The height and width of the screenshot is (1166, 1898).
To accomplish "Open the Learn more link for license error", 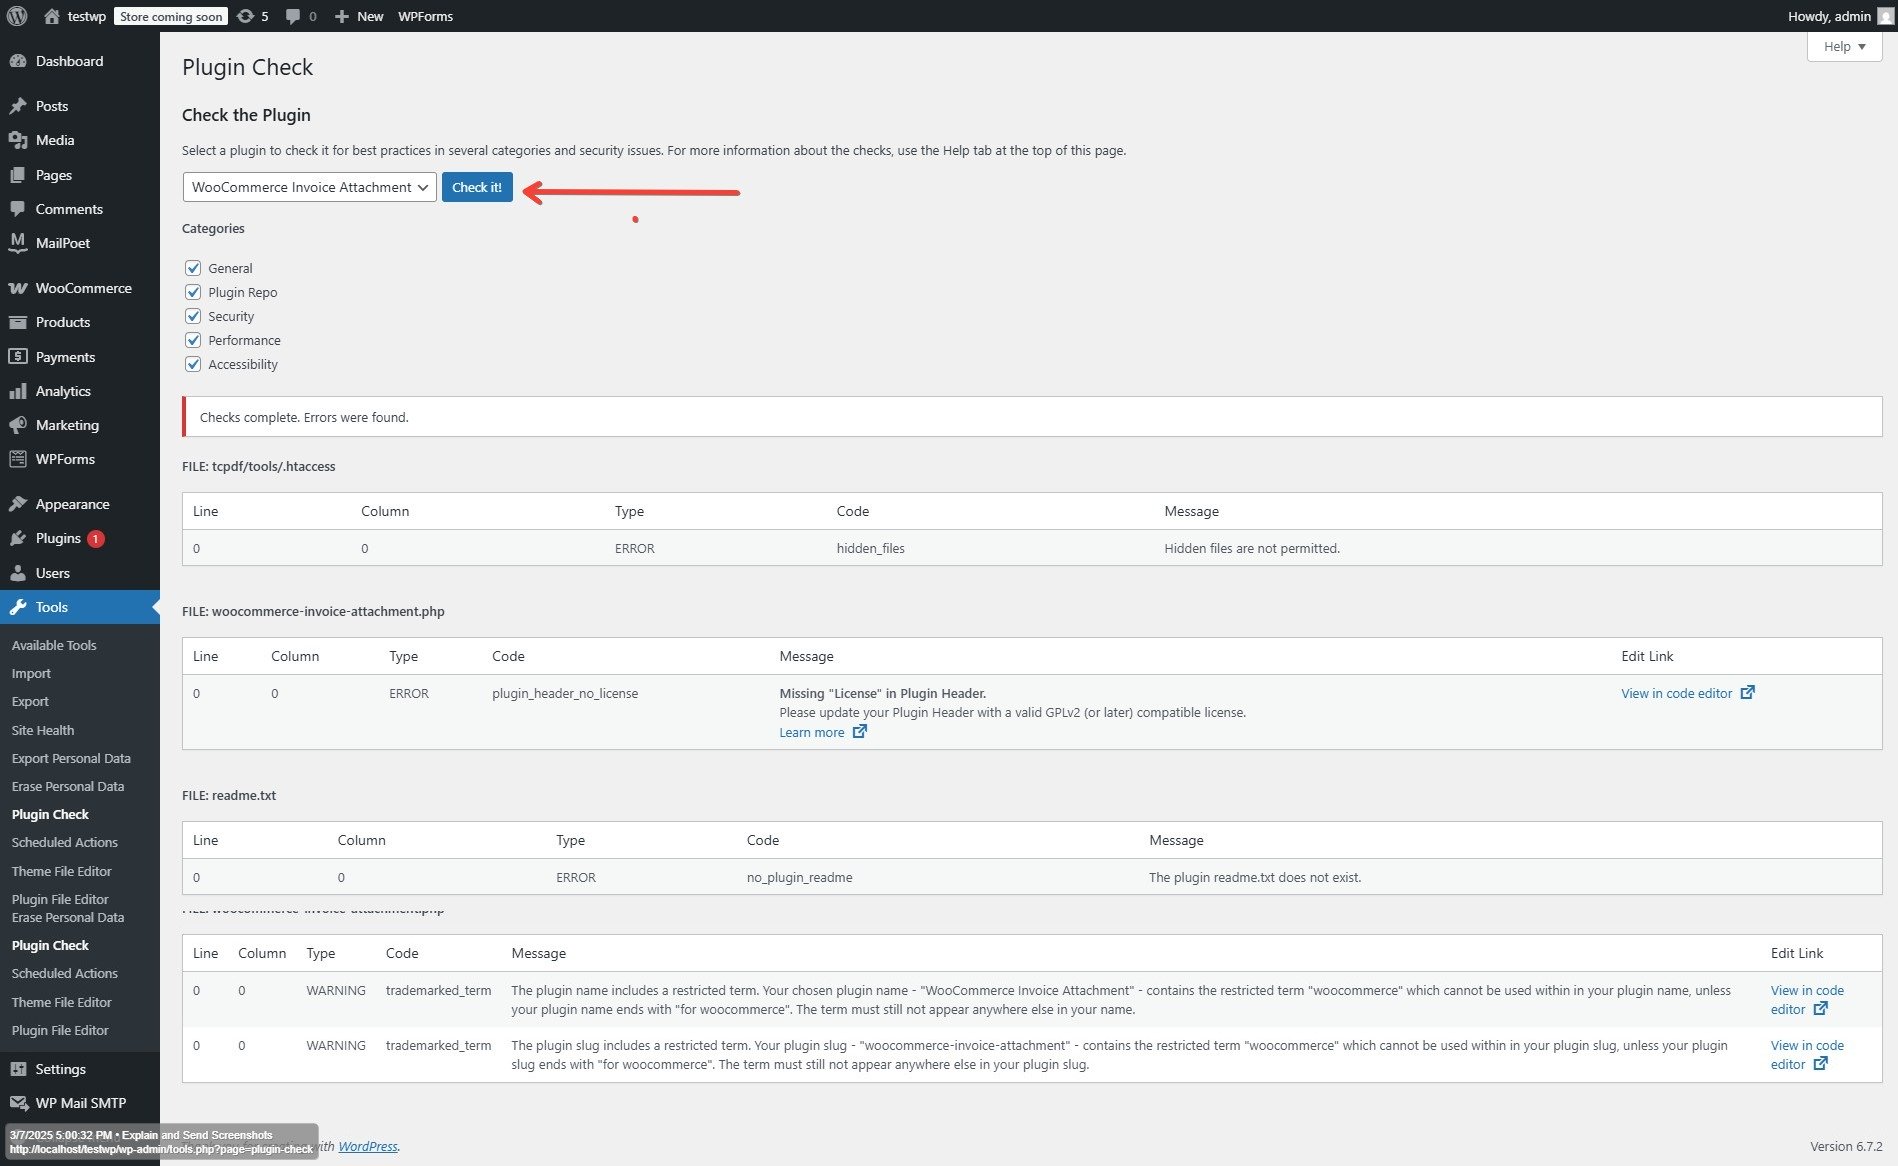I will [x=812, y=732].
